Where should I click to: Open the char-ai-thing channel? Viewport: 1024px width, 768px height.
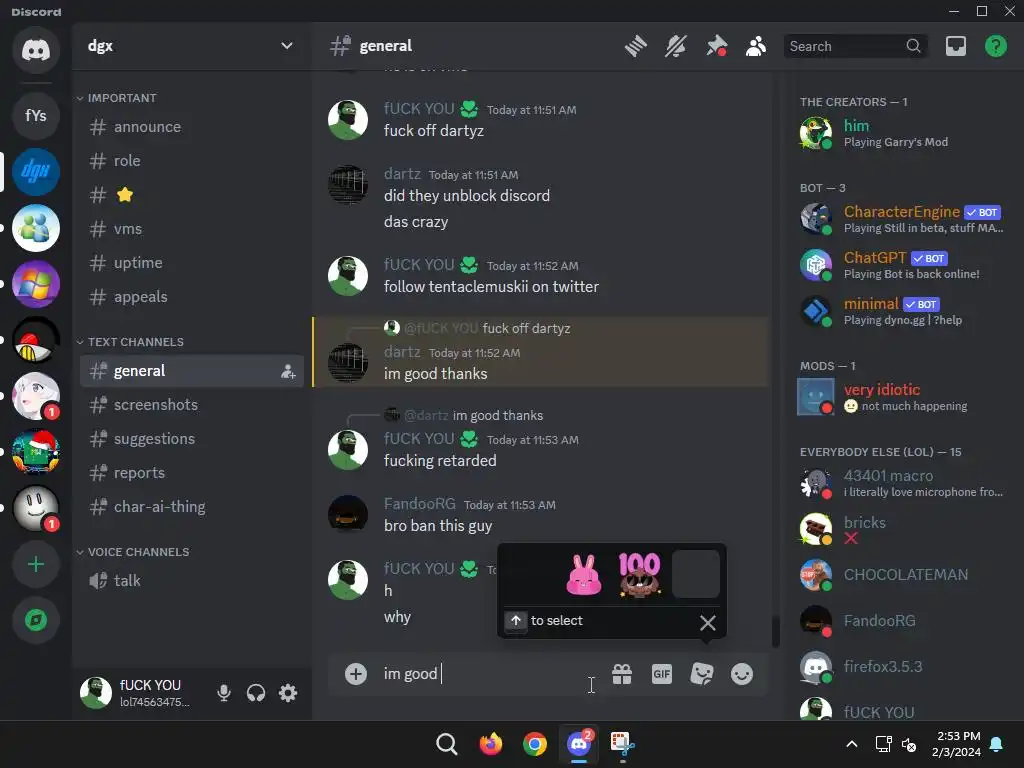(191, 507)
